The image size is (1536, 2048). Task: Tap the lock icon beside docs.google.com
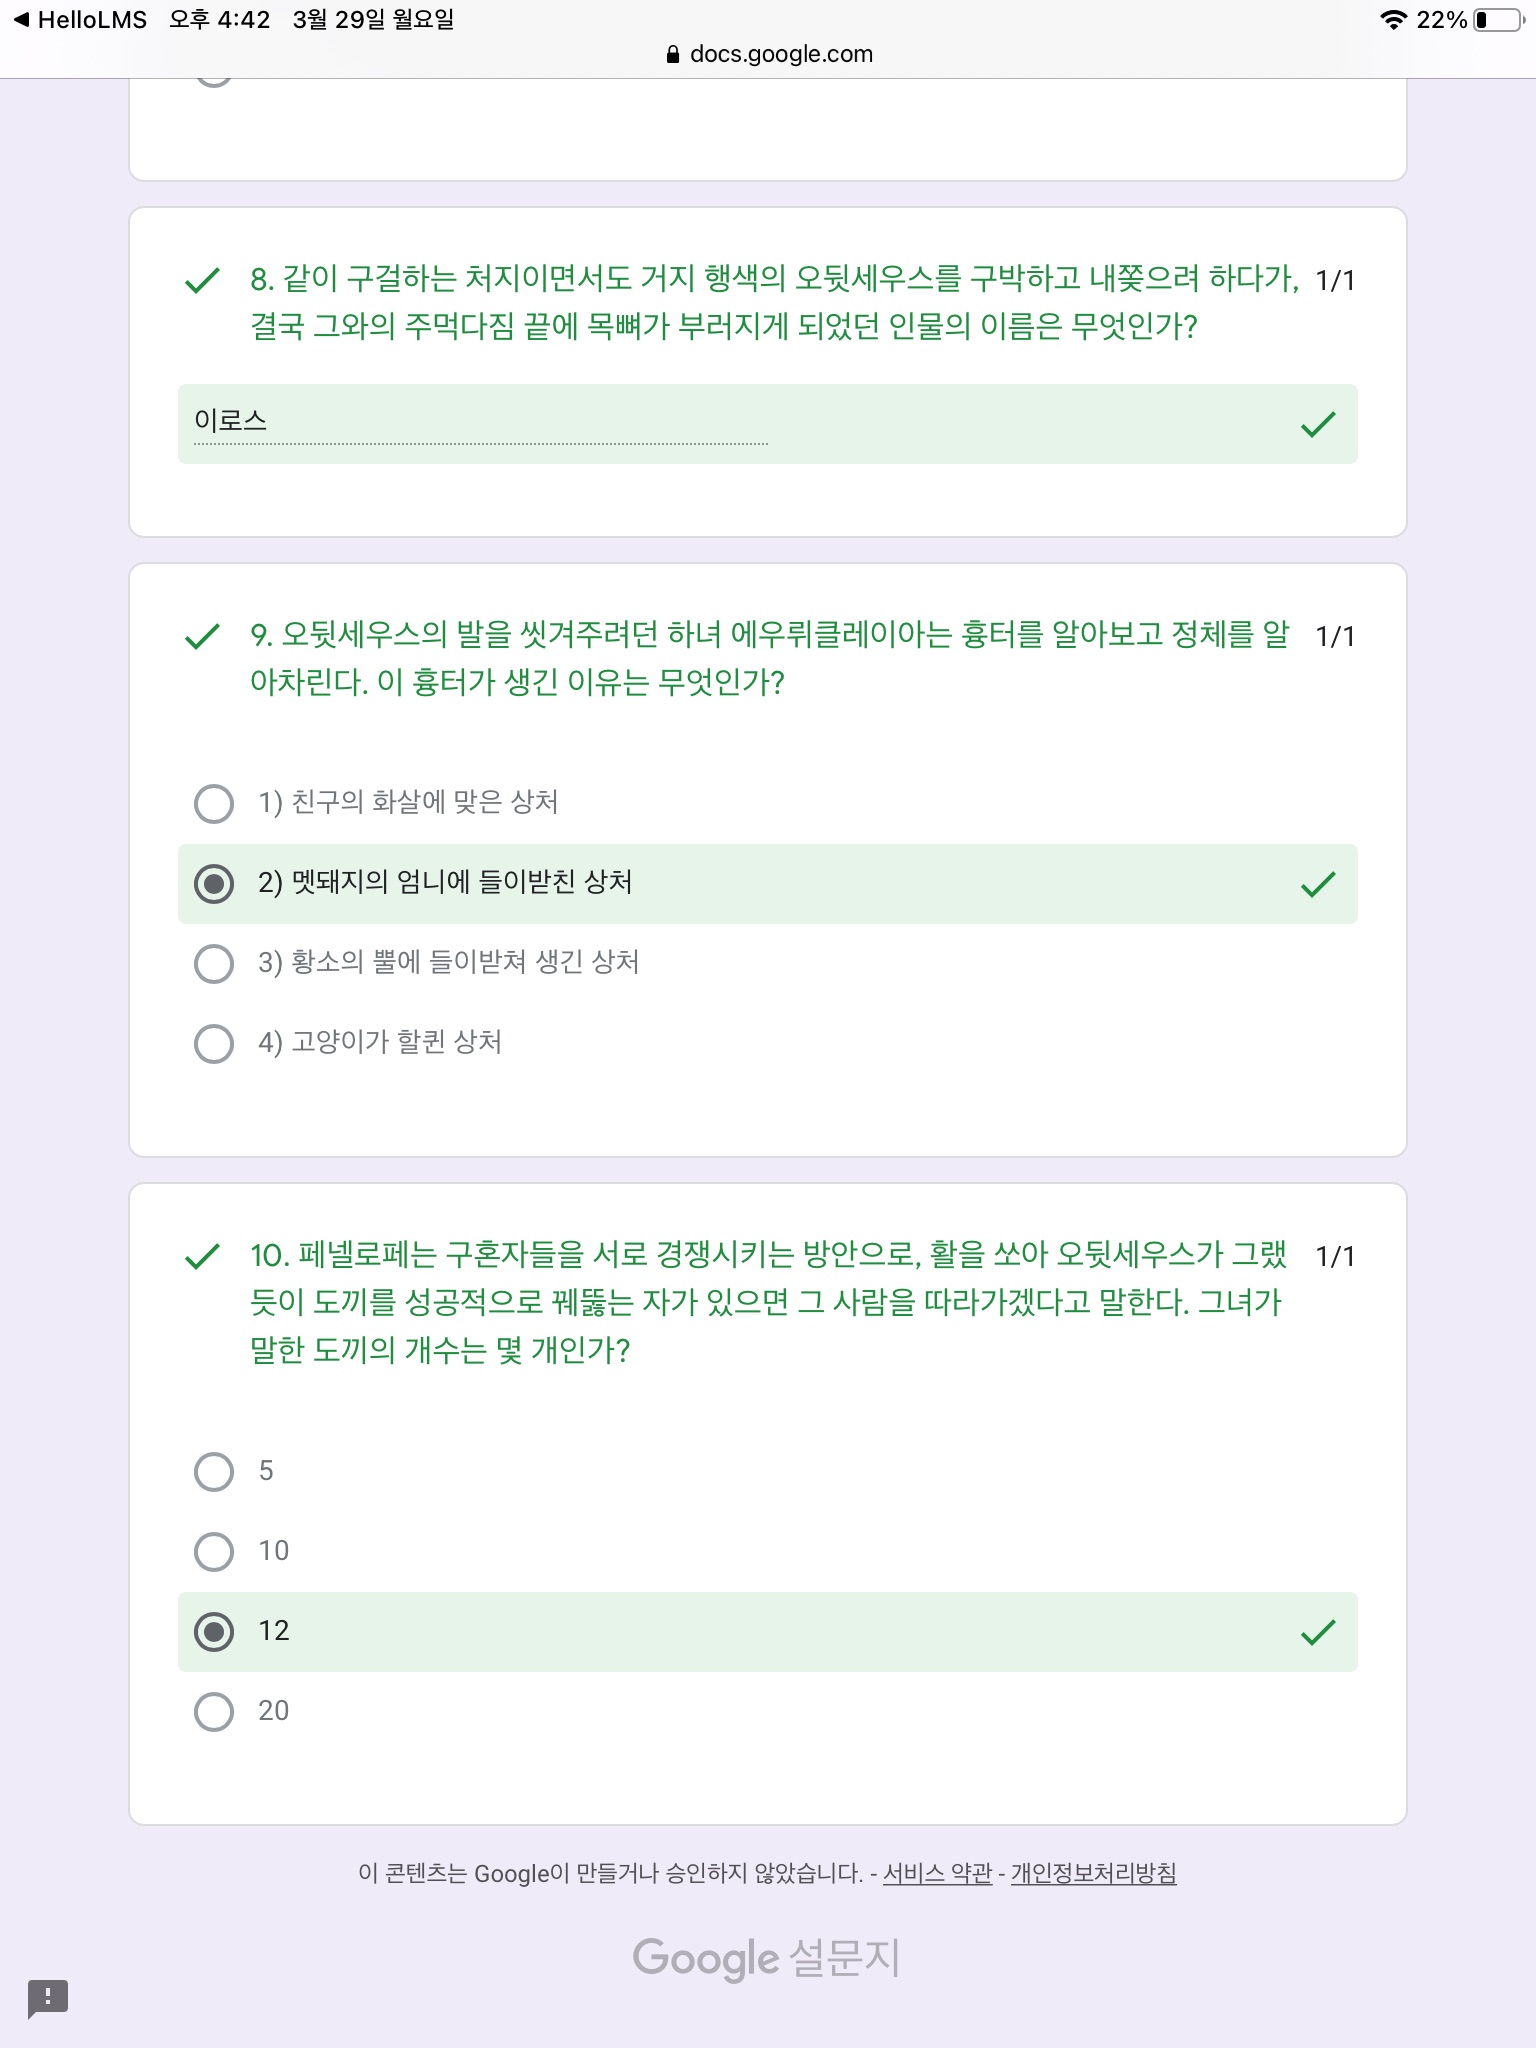[x=673, y=55]
